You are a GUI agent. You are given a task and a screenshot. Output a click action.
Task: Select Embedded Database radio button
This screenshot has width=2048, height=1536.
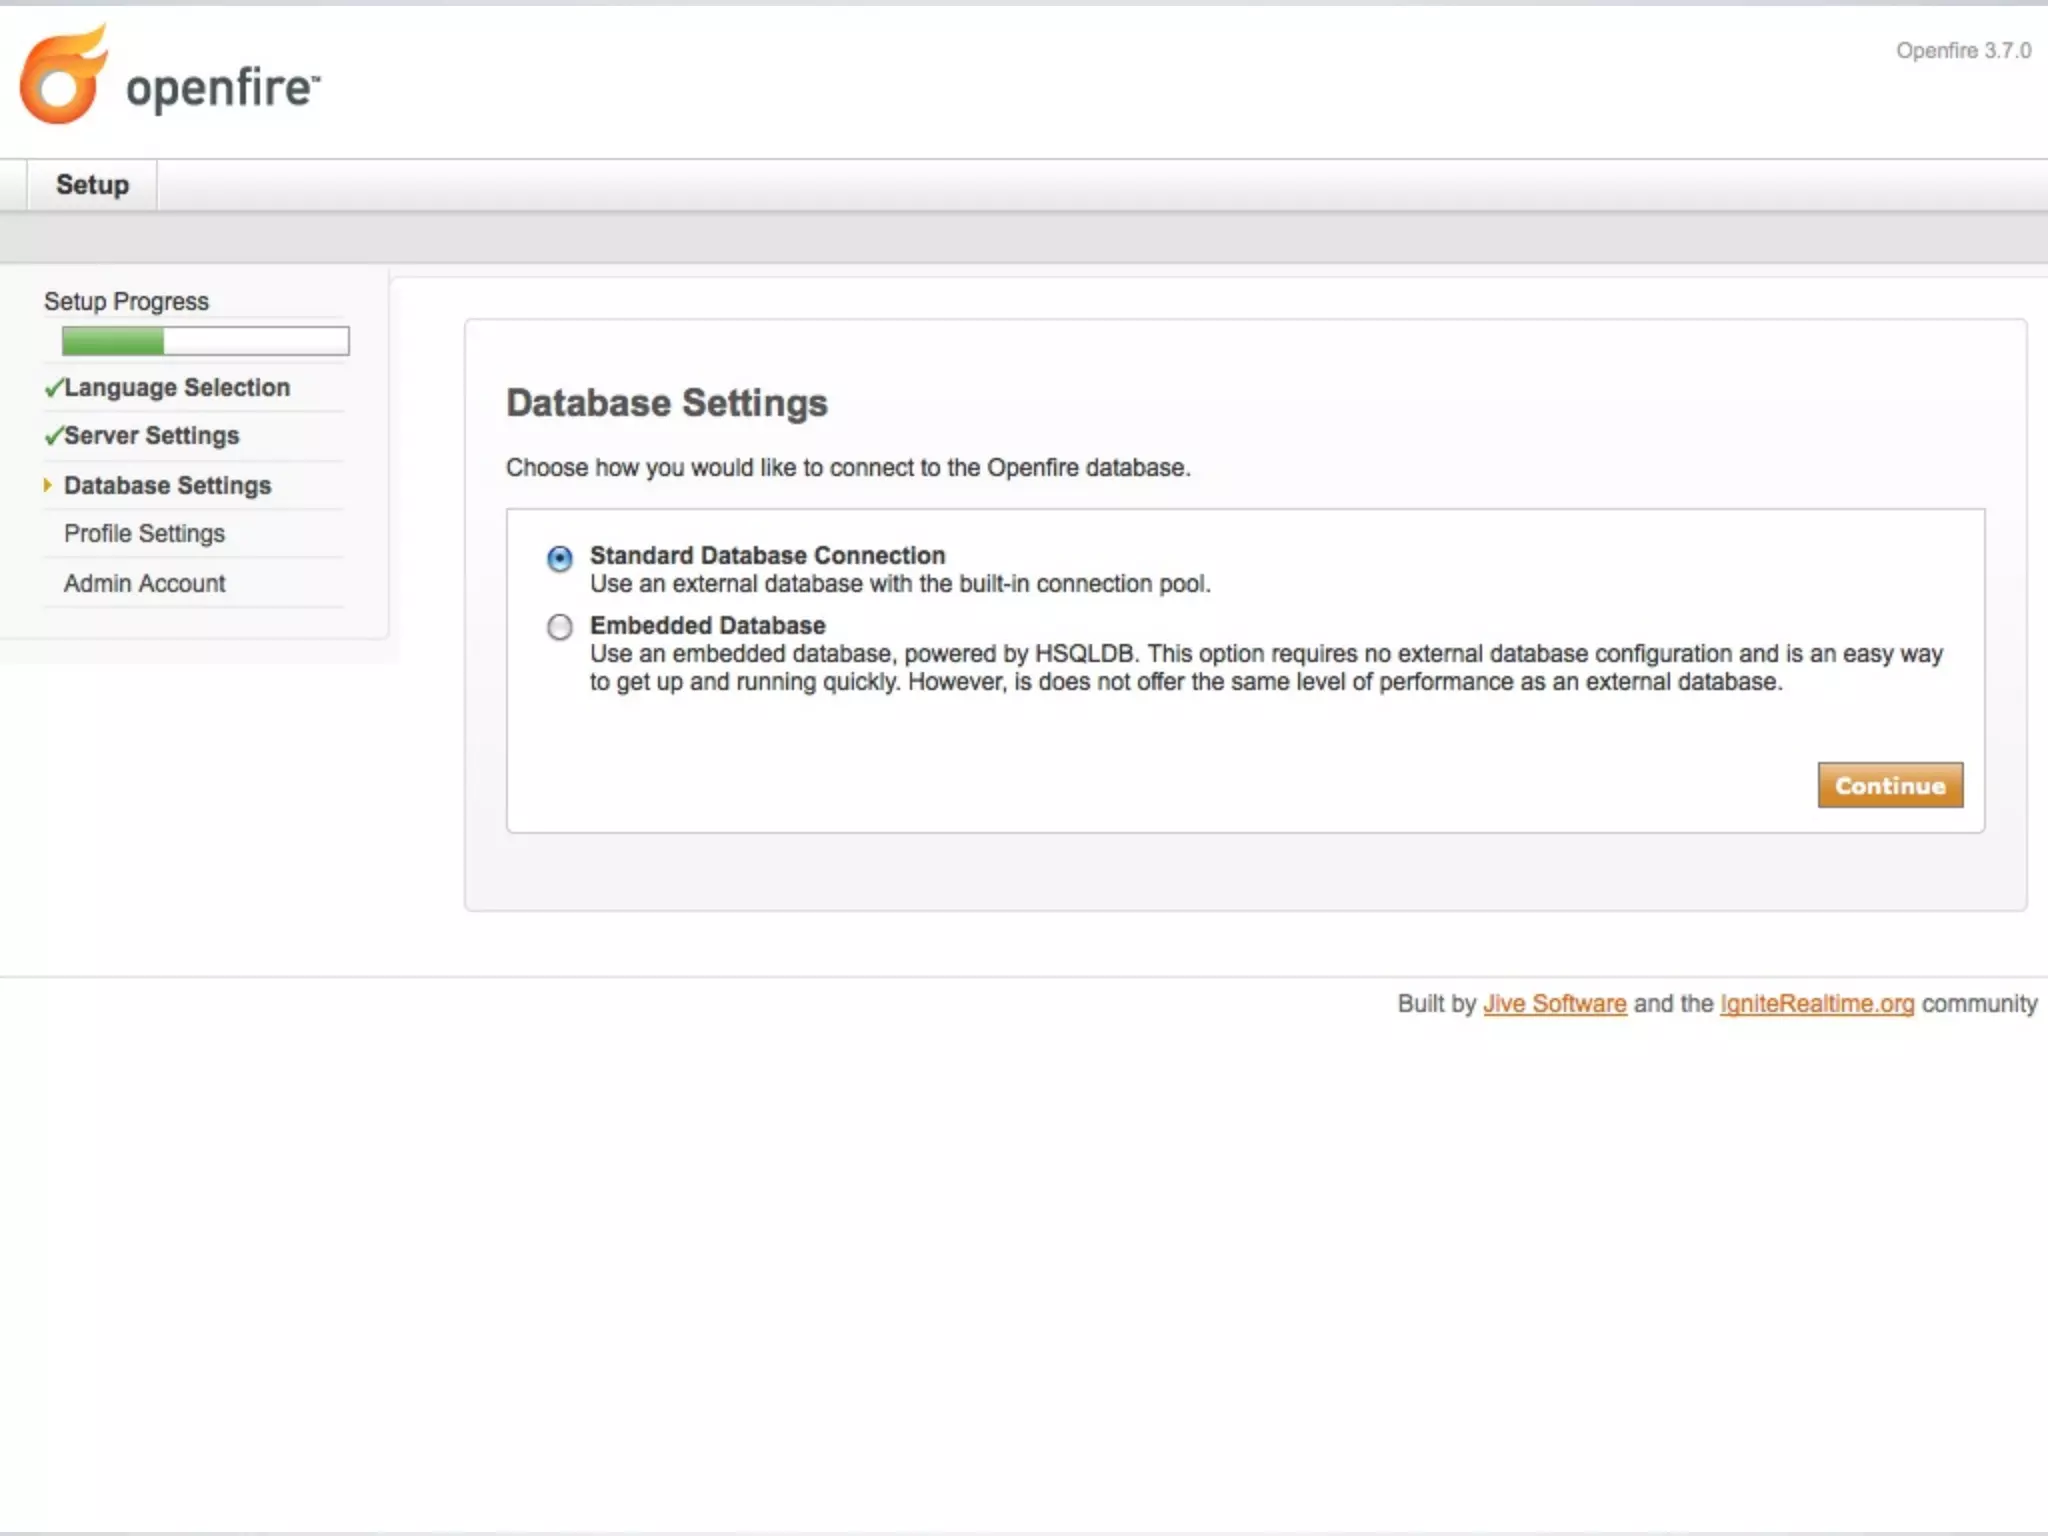(x=560, y=627)
